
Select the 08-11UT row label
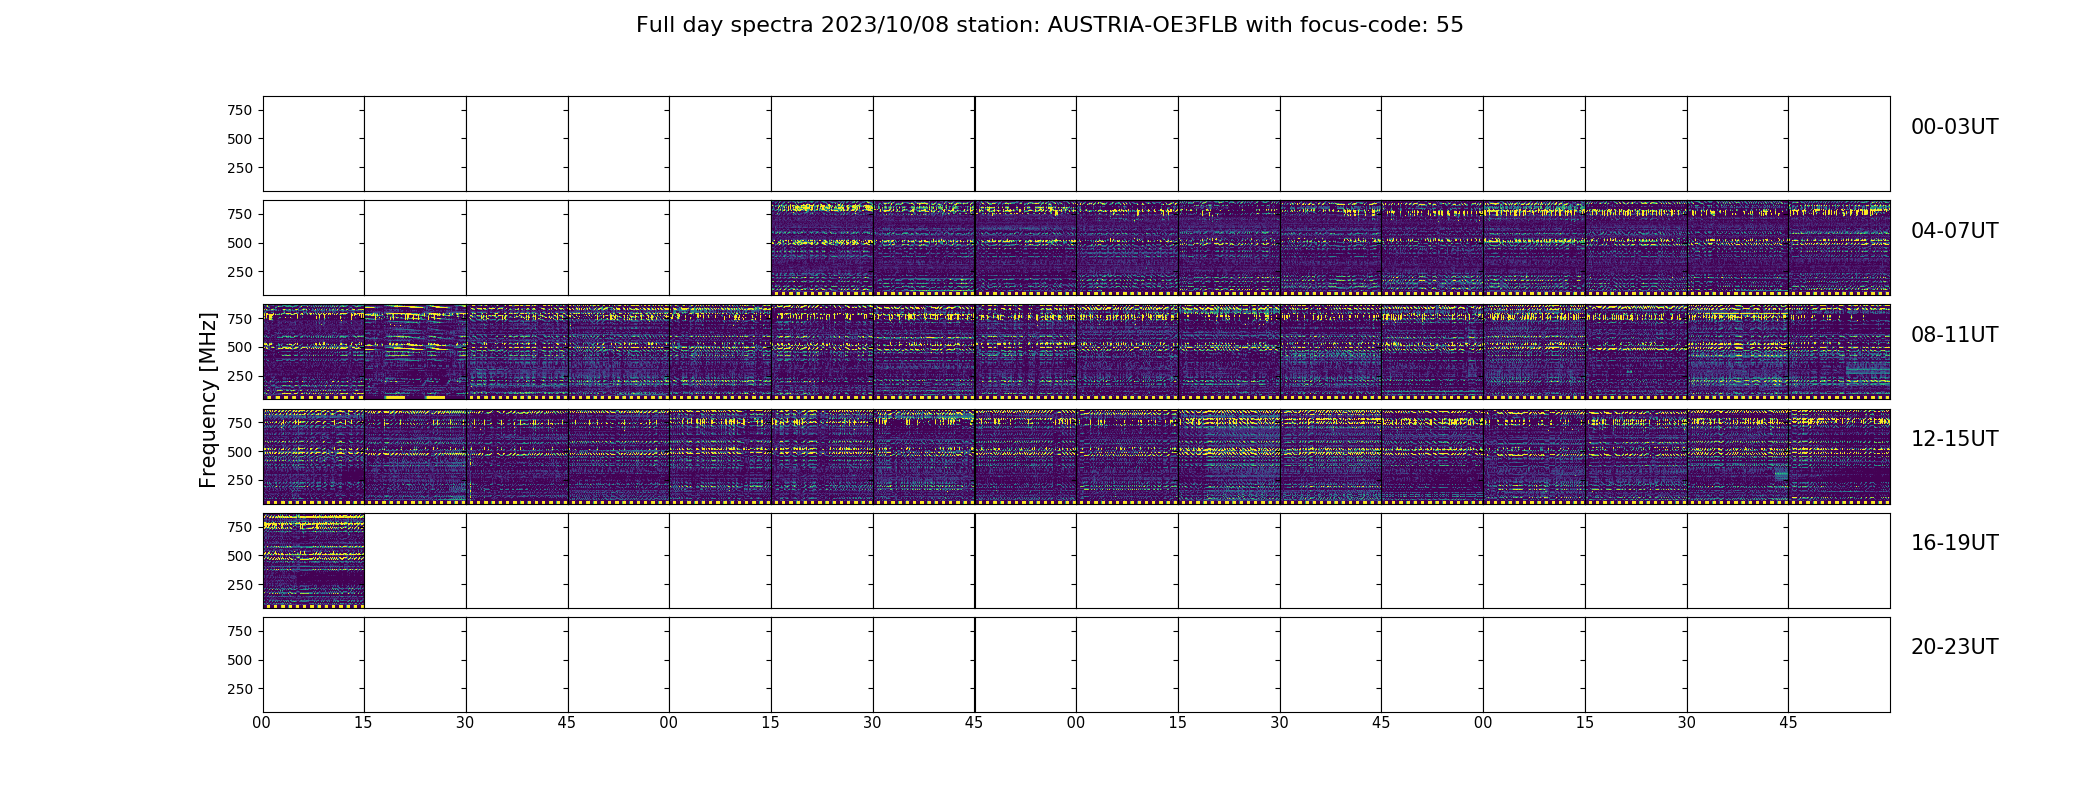pyautogui.click(x=1954, y=335)
